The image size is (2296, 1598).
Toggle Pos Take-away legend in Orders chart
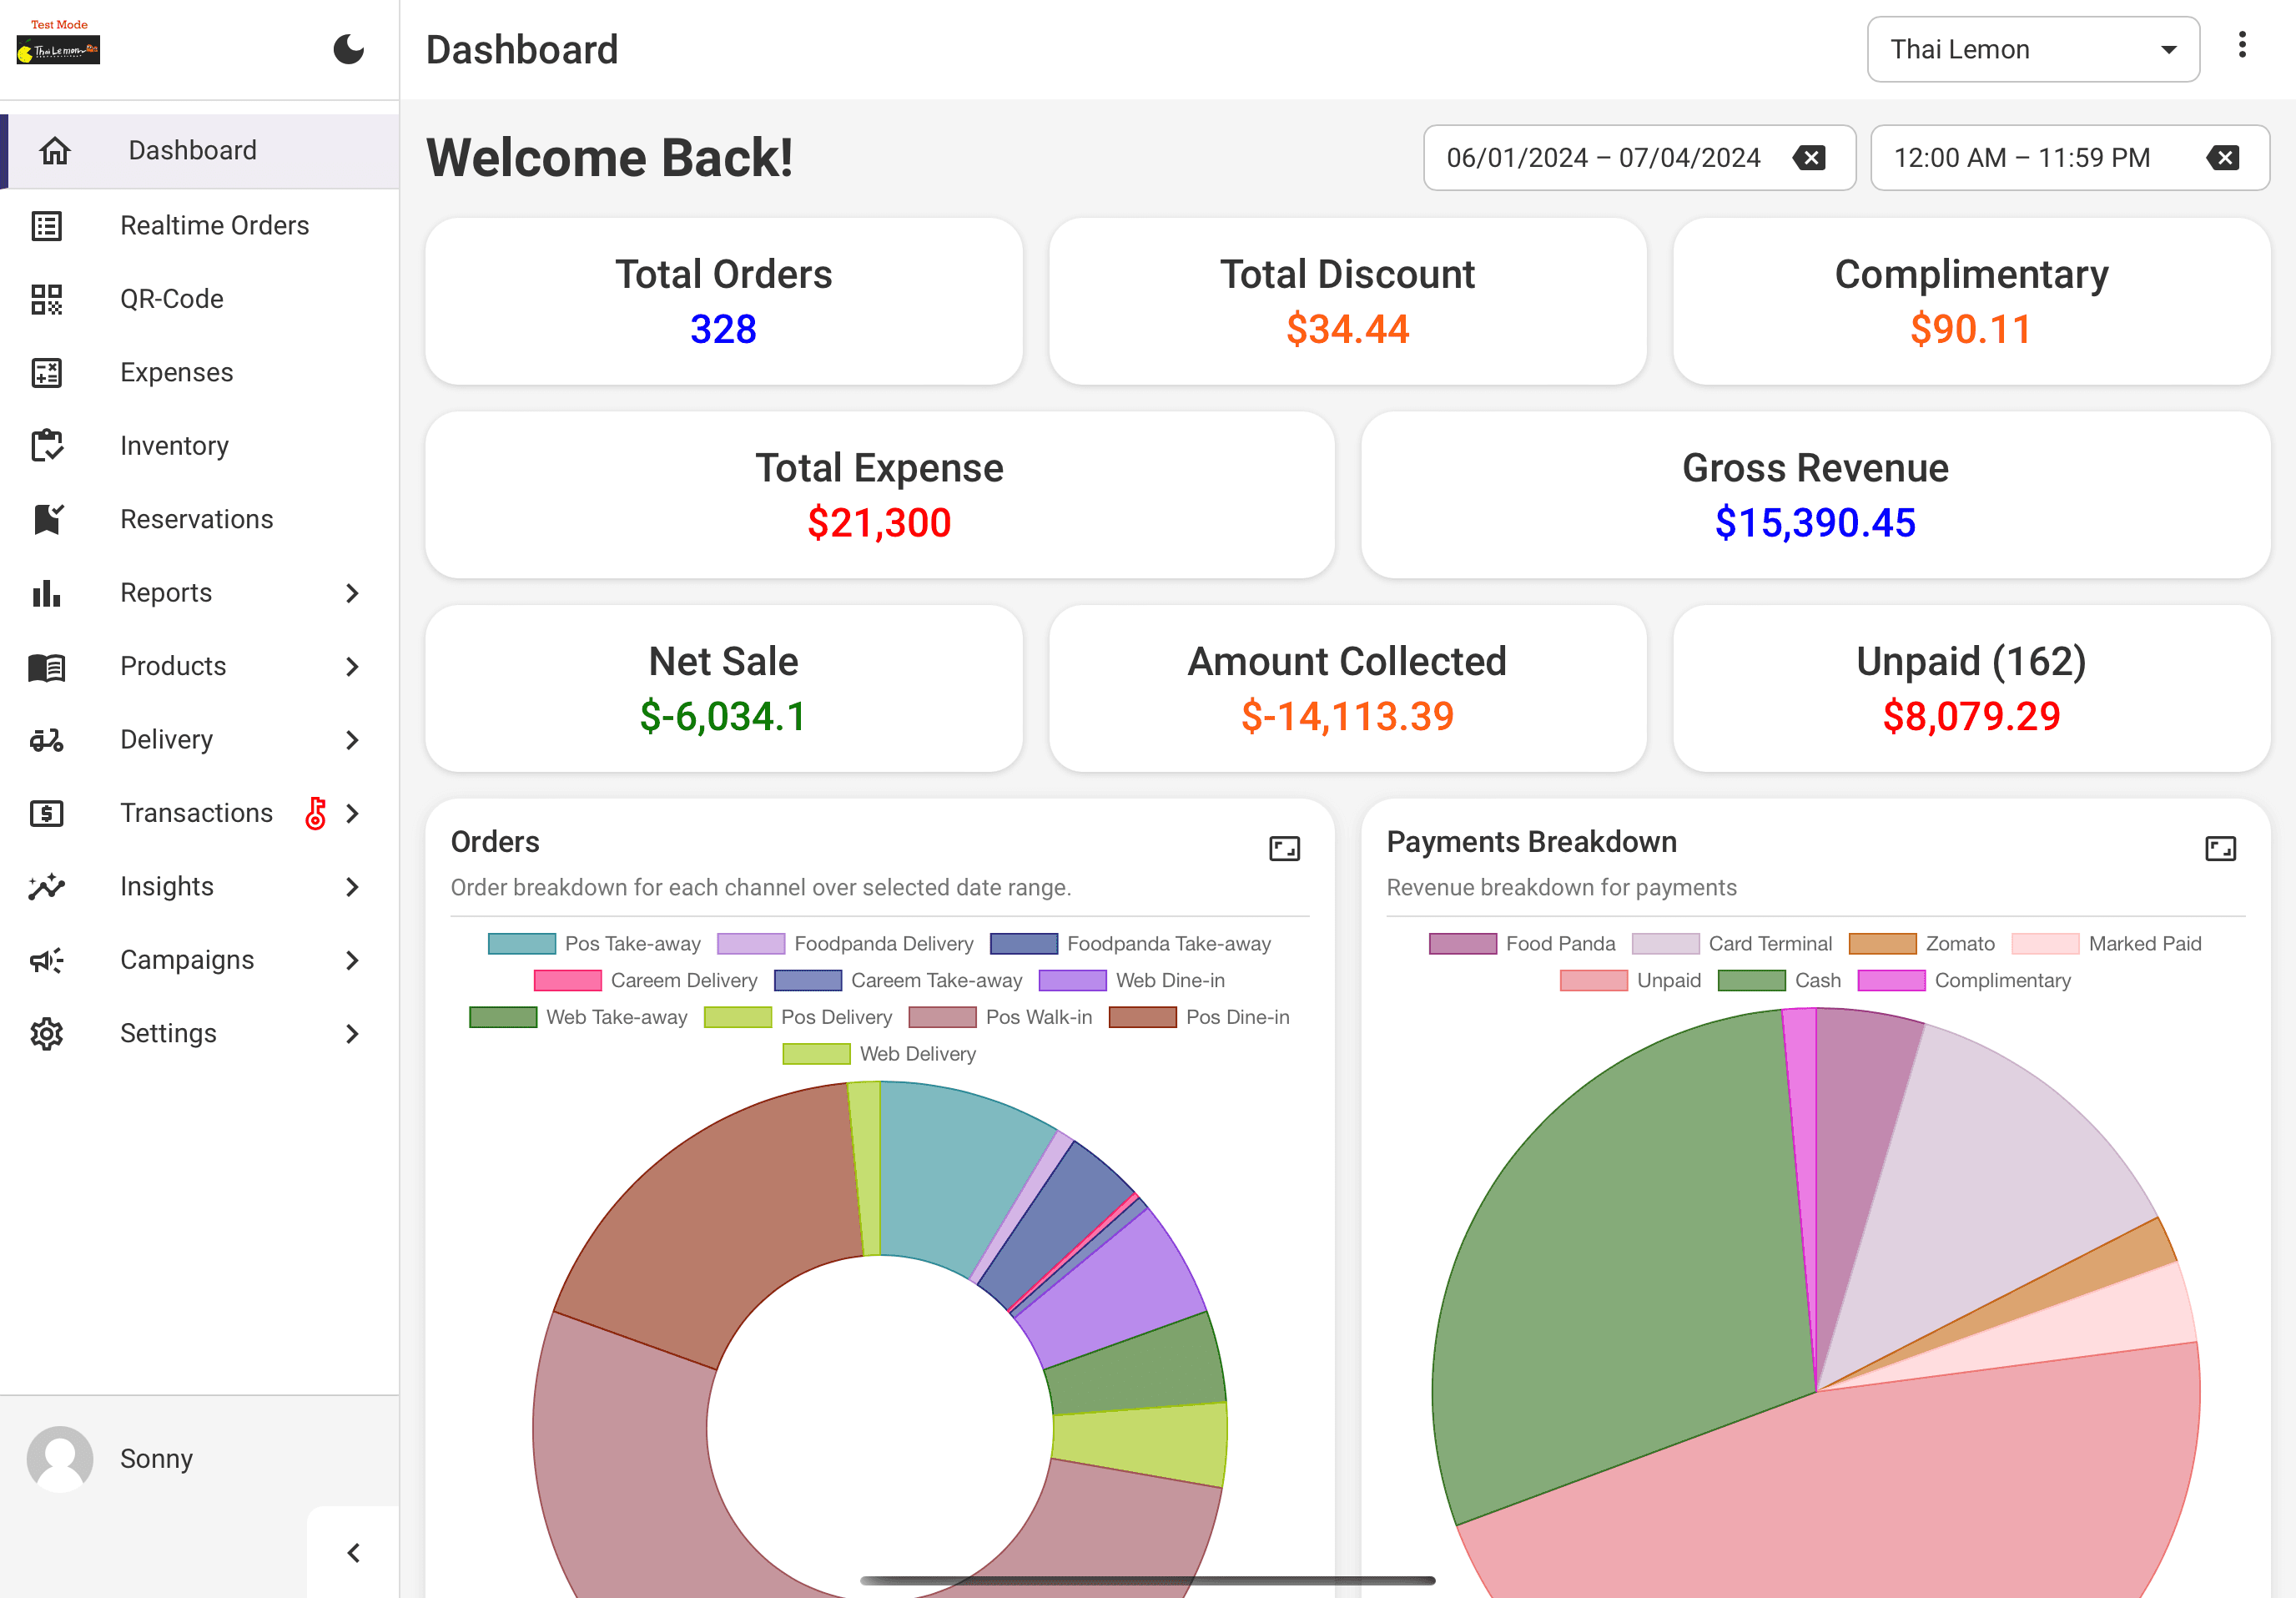(x=594, y=943)
